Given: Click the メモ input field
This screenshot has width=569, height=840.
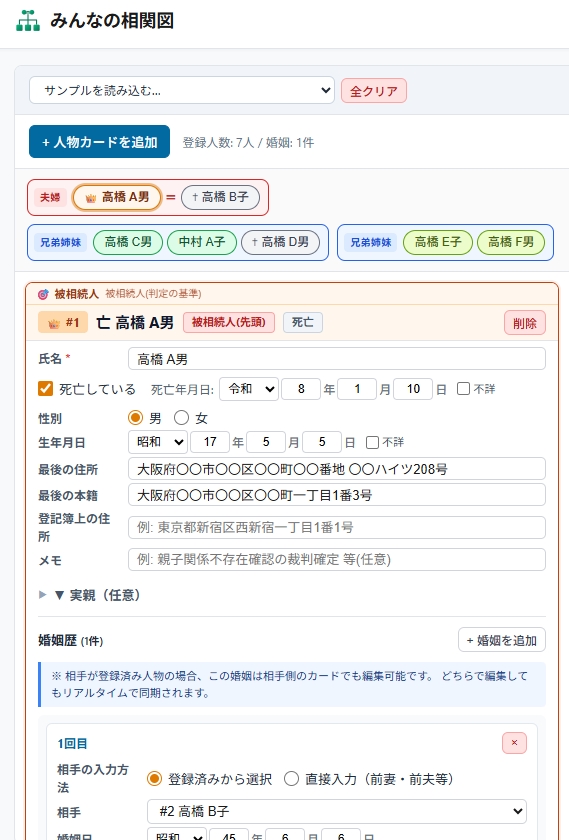Looking at the screenshot, I should click(x=336, y=559).
